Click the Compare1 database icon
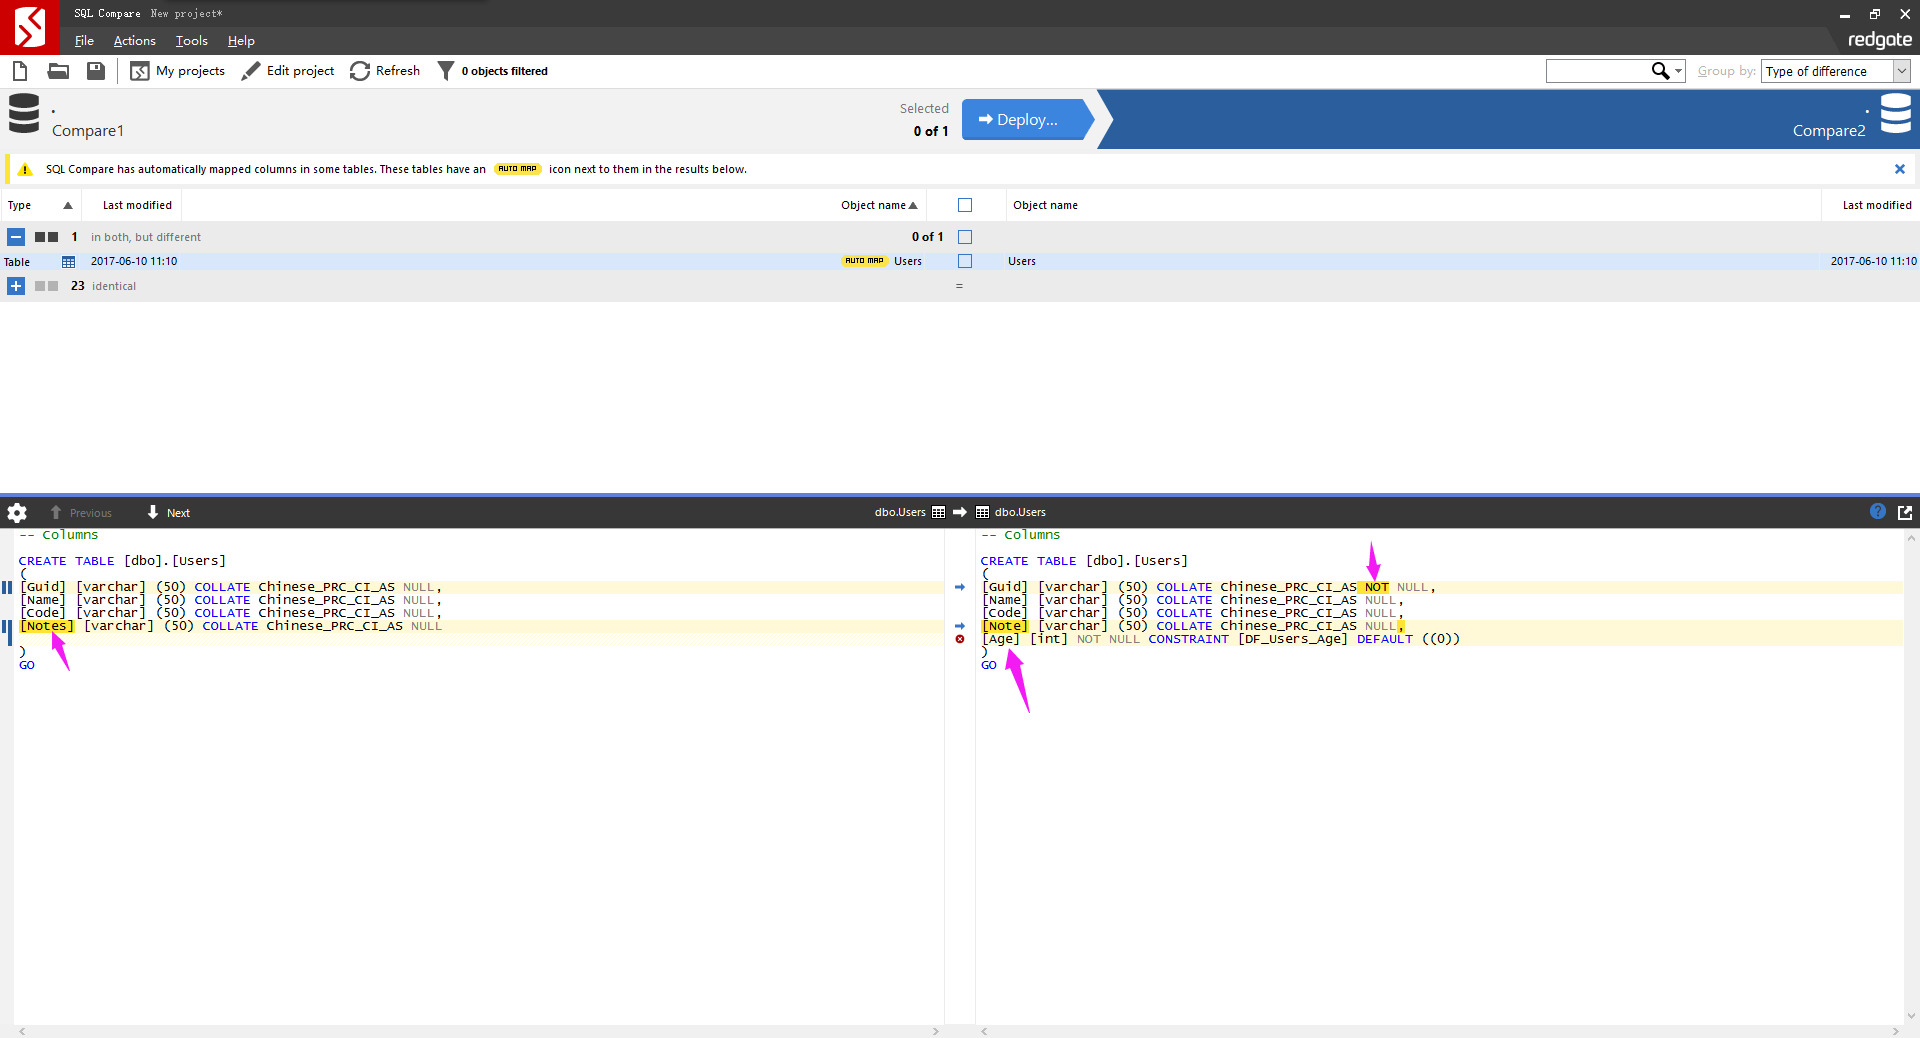Image resolution: width=1920 pixels, height=1038 pixels. coord(24,114)
